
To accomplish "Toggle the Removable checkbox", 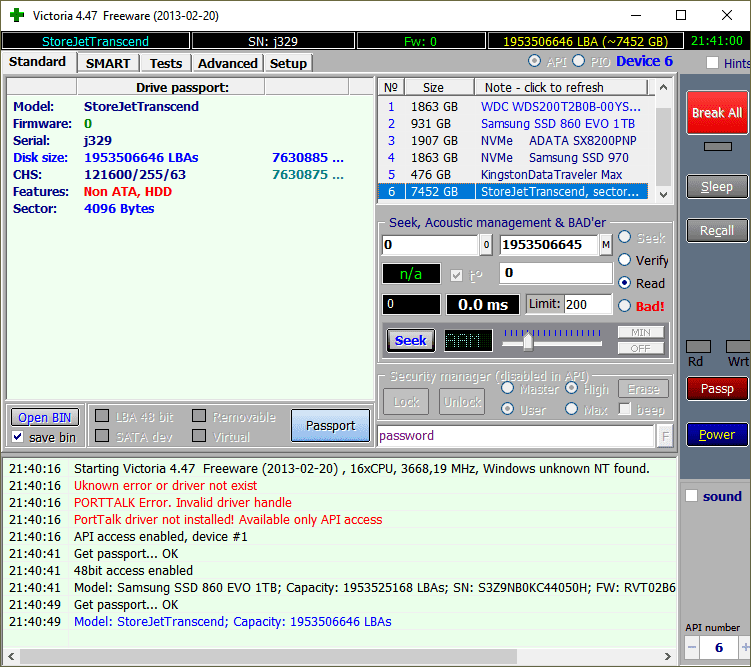I will tap(199, 416).
